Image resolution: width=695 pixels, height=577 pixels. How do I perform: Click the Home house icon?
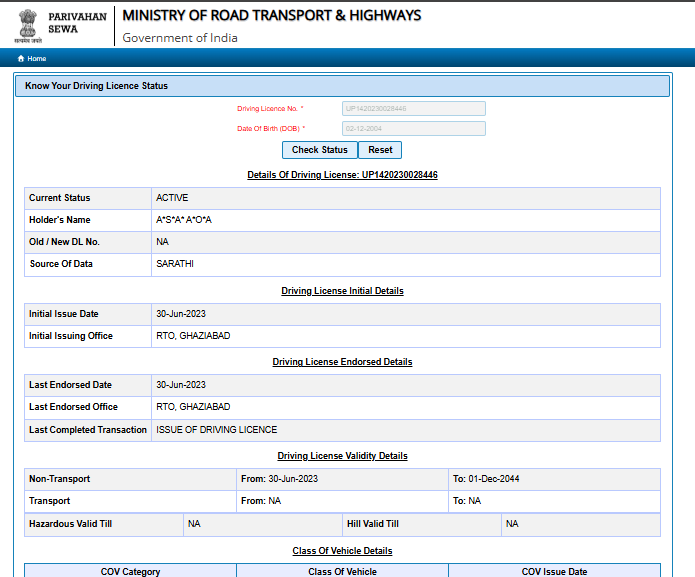pos(20,58)
